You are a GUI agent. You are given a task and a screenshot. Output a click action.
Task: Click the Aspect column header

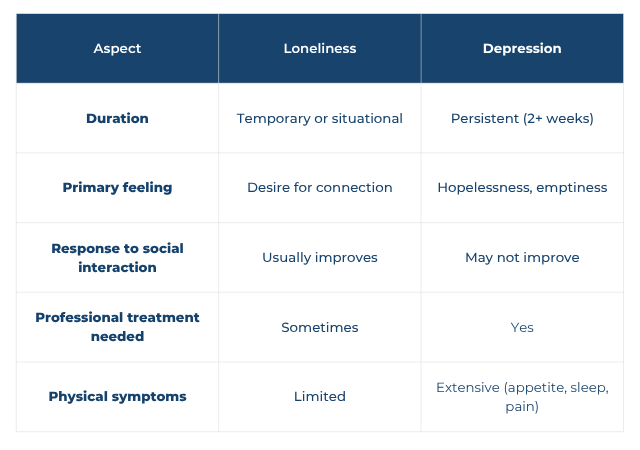click(117, 48)
